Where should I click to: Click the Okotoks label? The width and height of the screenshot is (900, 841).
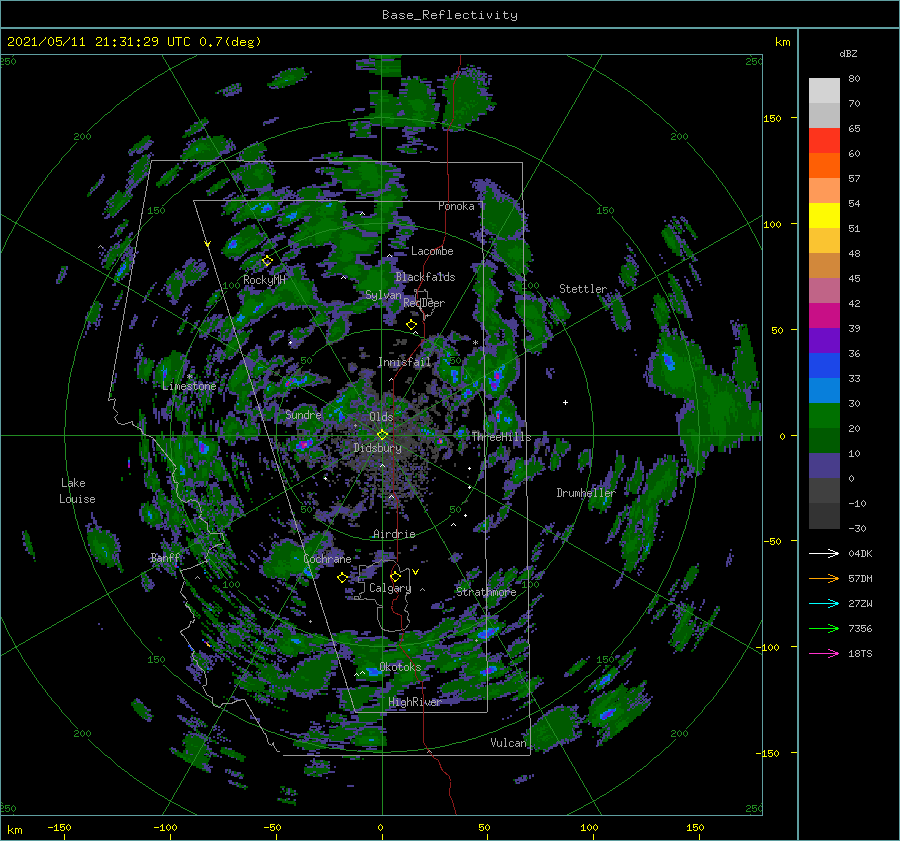pyautogui.click(x=400, y=667)
